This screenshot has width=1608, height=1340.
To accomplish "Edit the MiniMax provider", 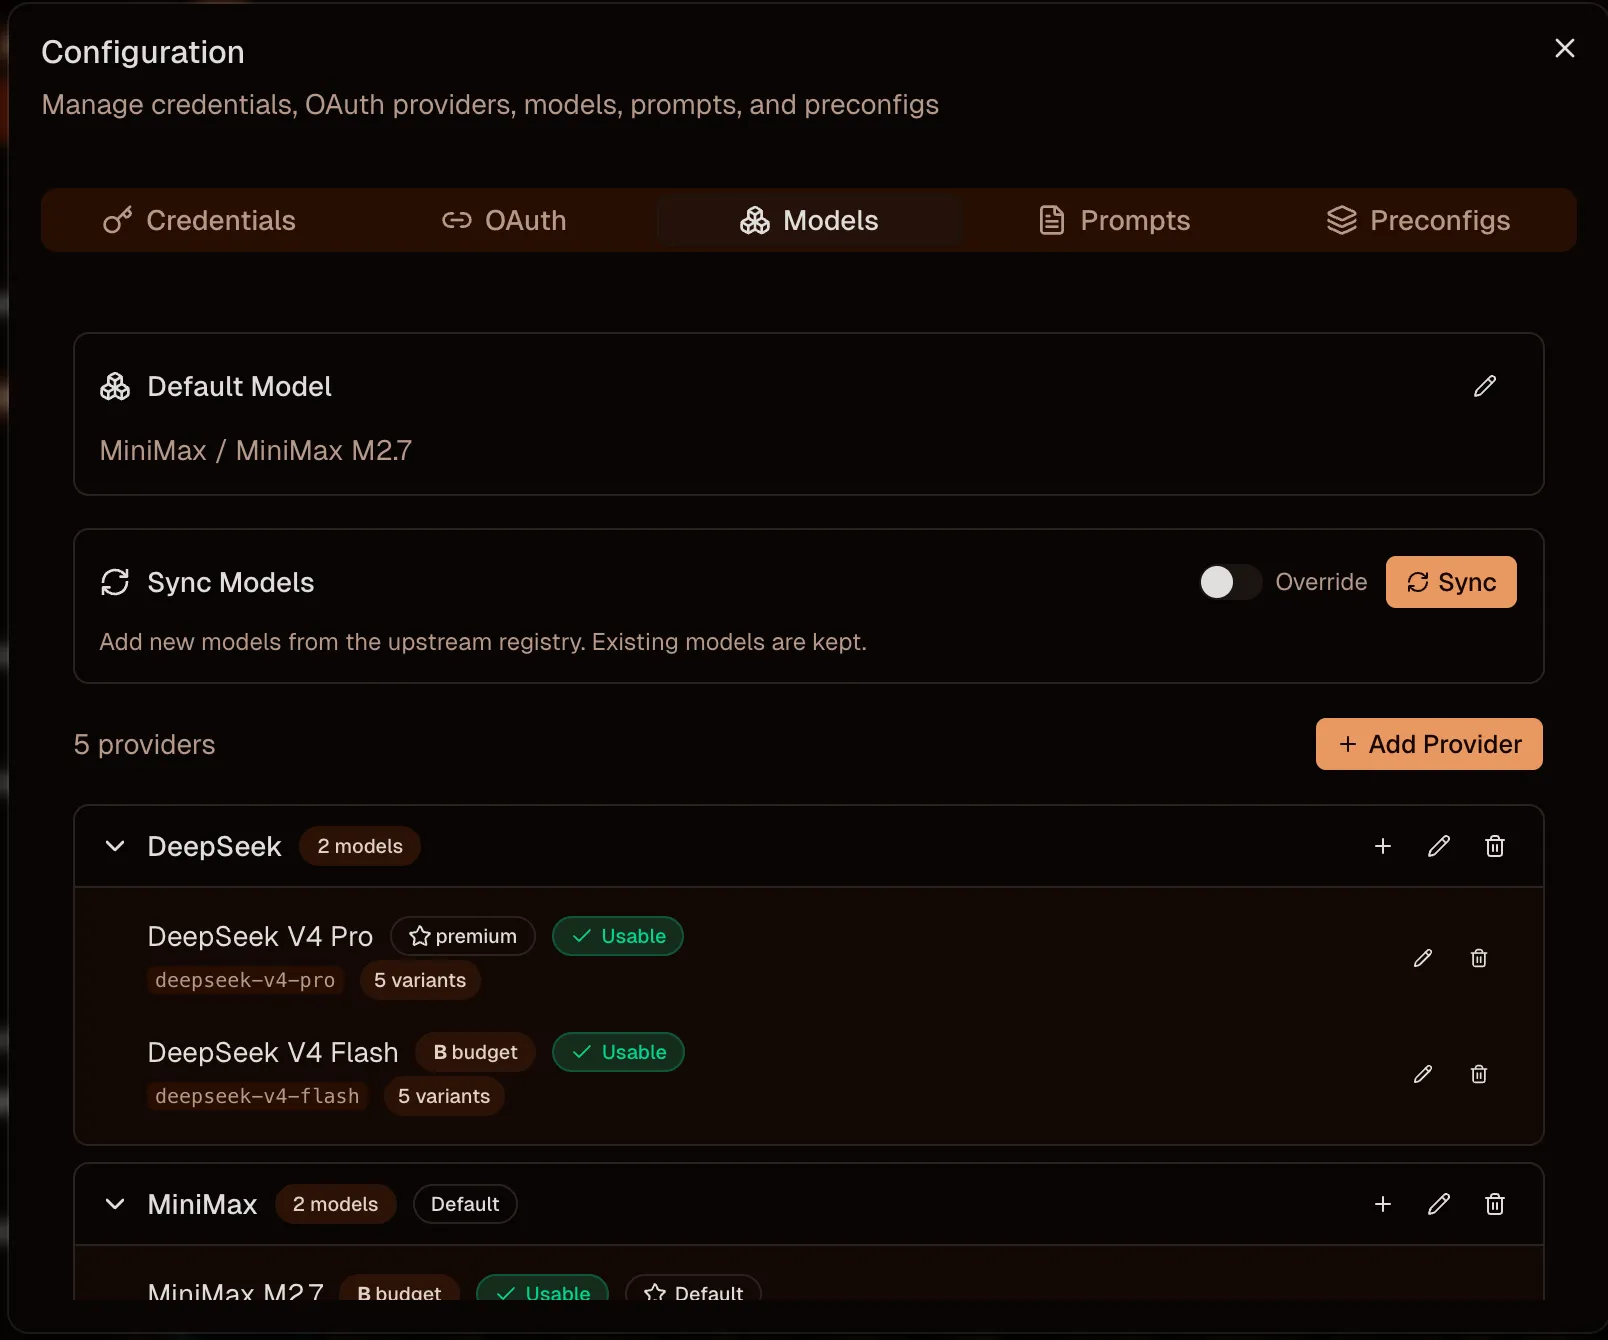I will point(1439,1204).
